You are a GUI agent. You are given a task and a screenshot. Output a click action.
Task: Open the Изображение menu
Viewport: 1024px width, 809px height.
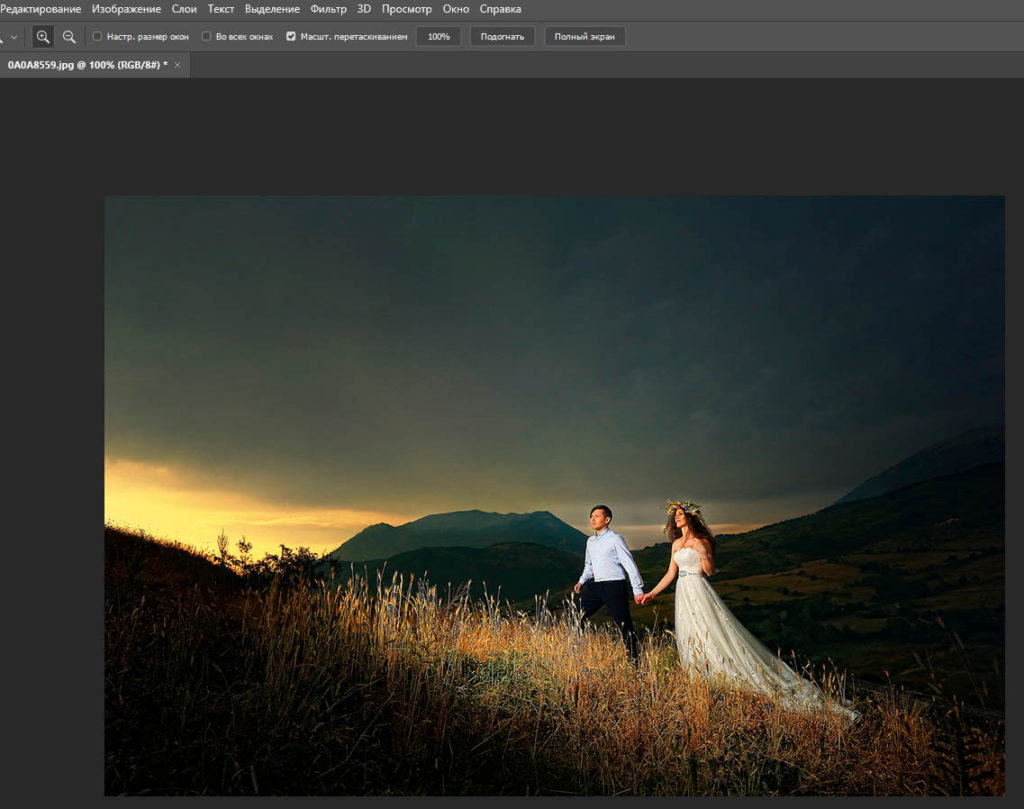tap(126, 9)
